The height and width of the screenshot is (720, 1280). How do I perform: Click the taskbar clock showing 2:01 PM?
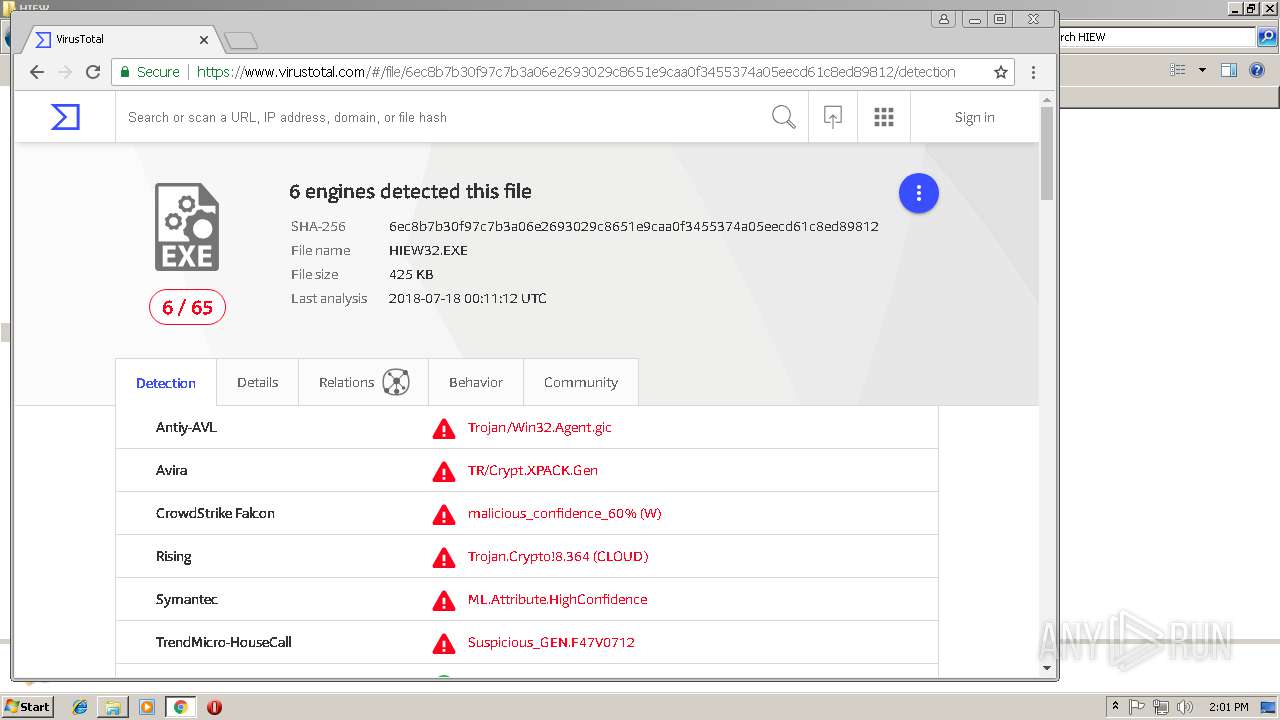[x=1228, y=707]
